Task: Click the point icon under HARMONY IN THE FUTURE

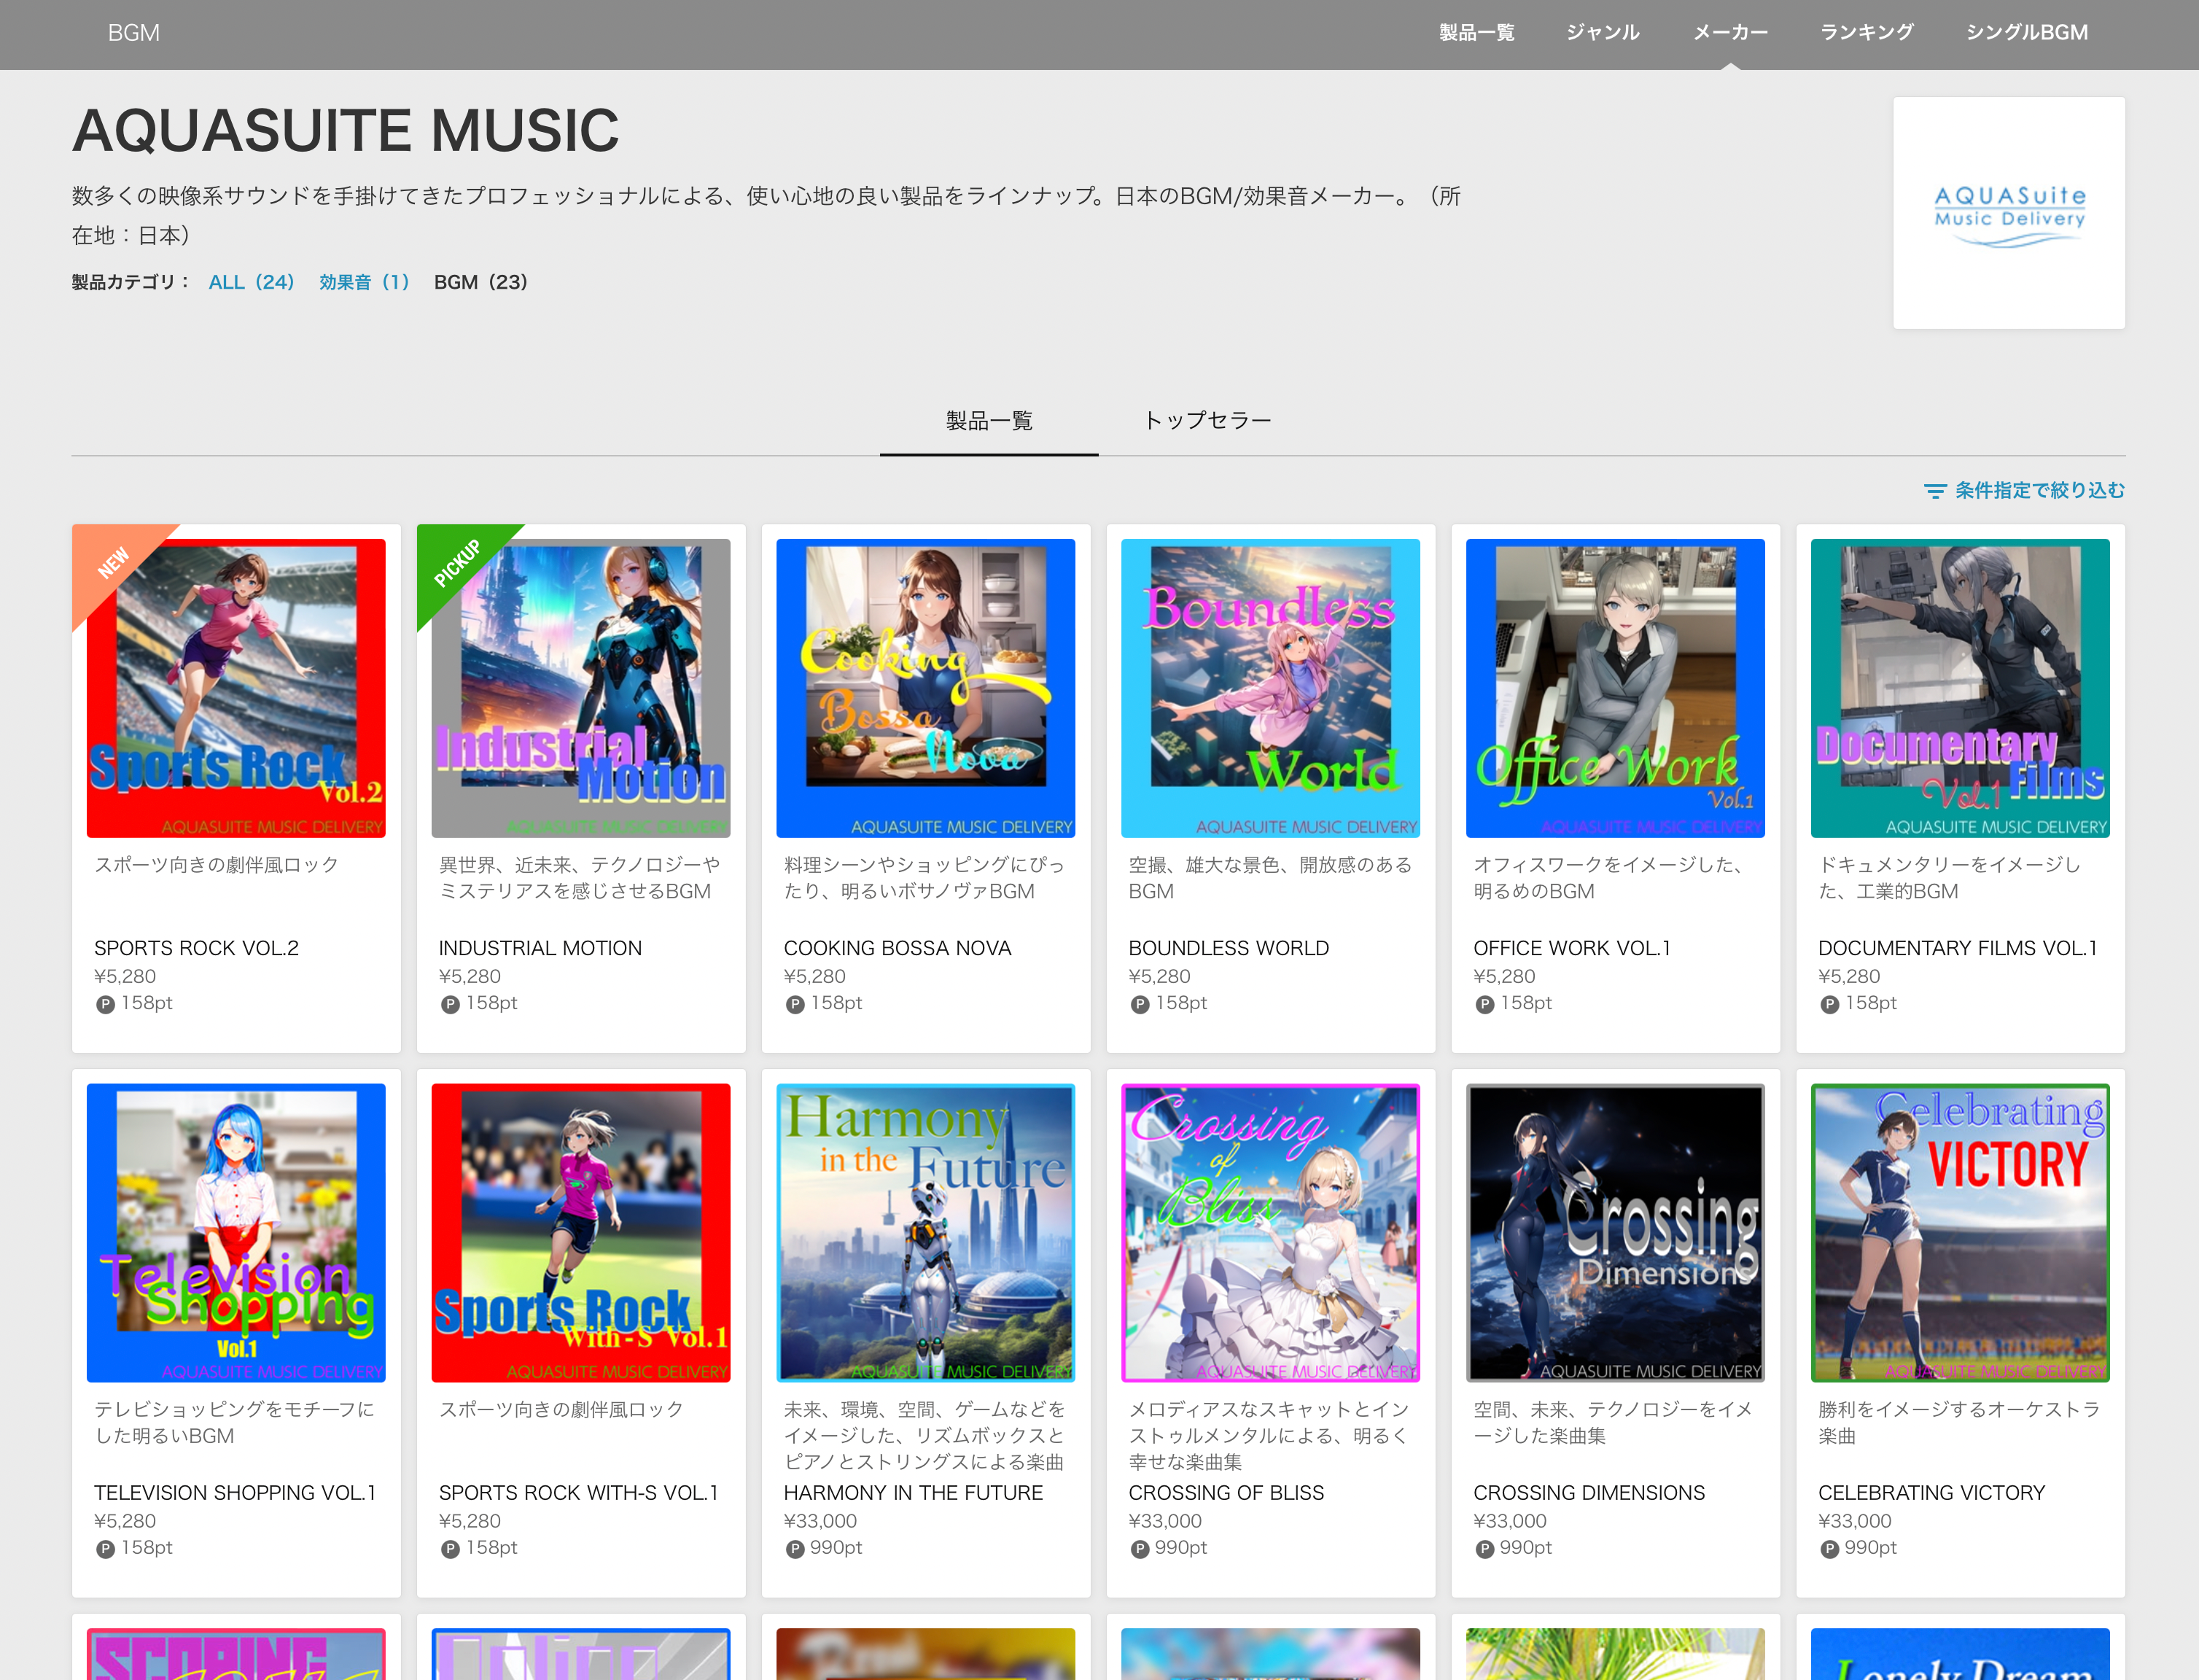Action: (x=795, y=1549)
